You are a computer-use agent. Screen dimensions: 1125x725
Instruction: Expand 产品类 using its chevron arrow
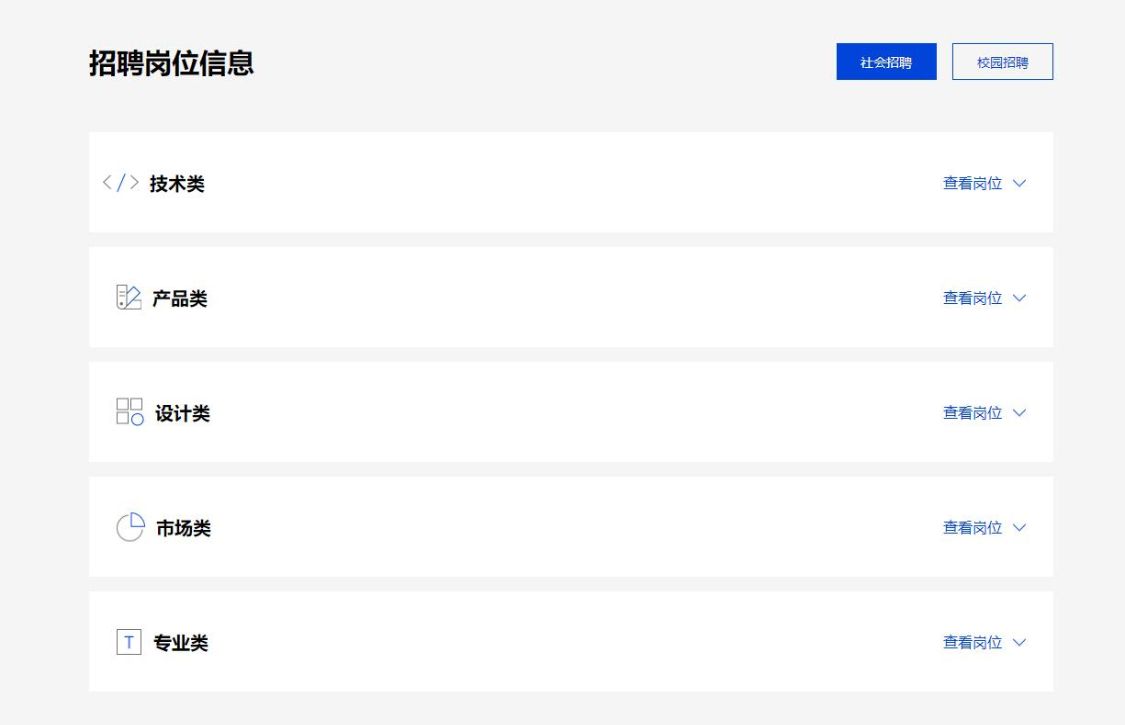tap(1019, 298)
